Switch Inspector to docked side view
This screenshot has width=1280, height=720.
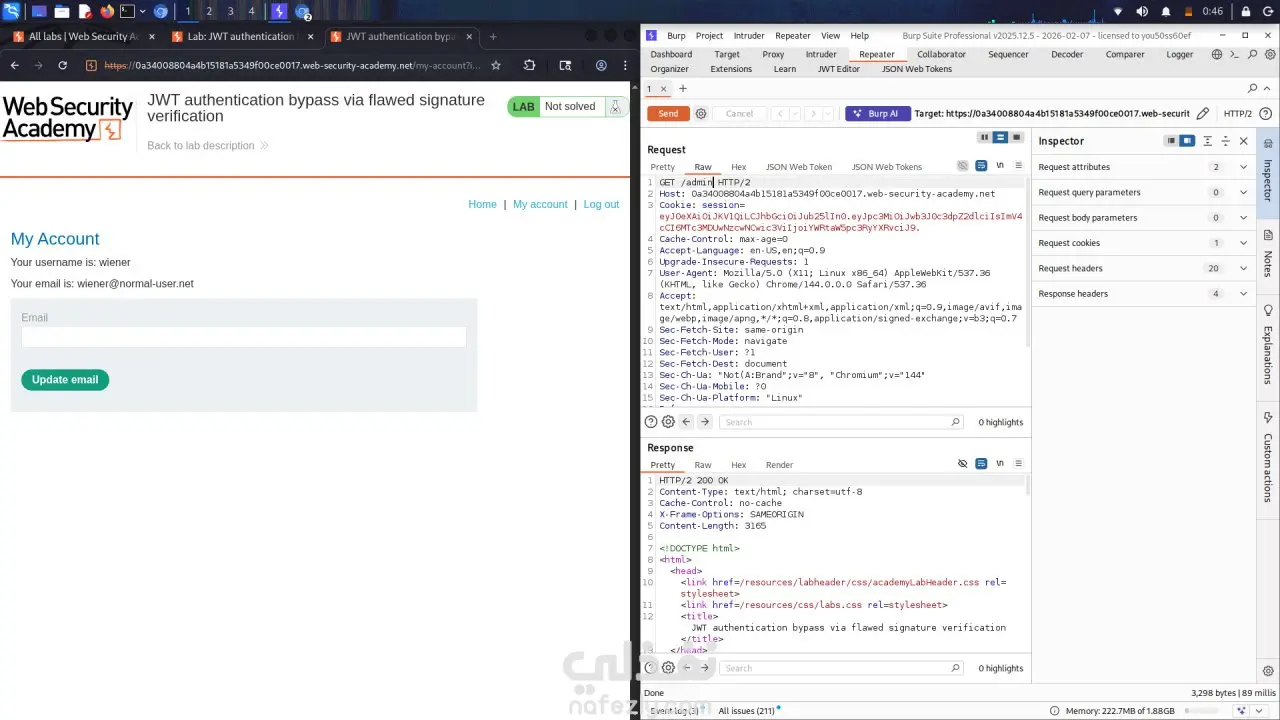coord(1187,141)
